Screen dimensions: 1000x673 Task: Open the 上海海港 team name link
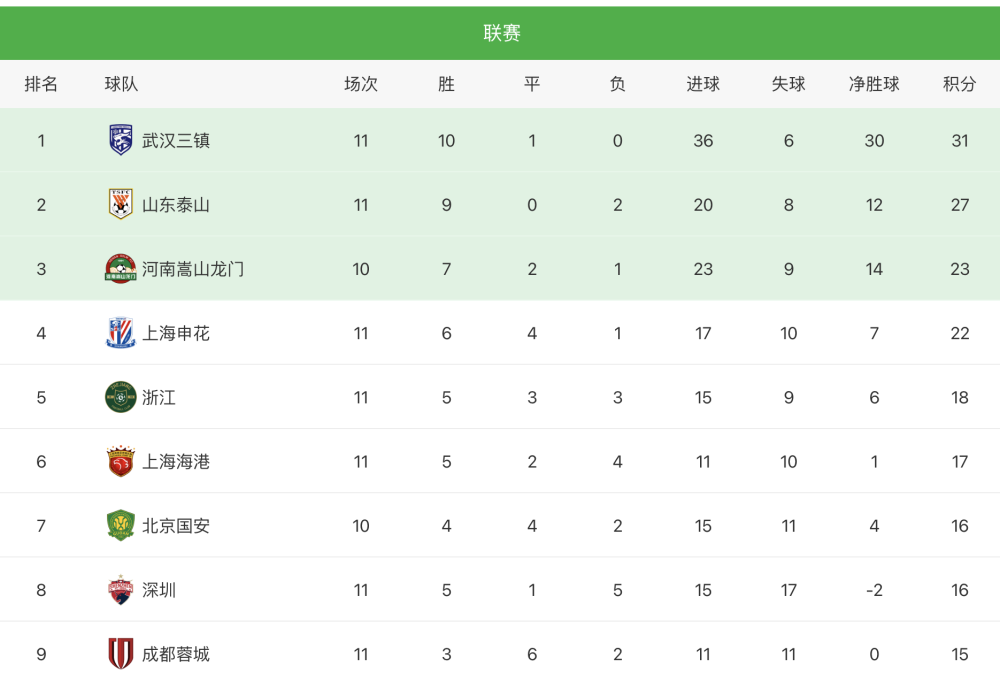[x=175, y=461]
